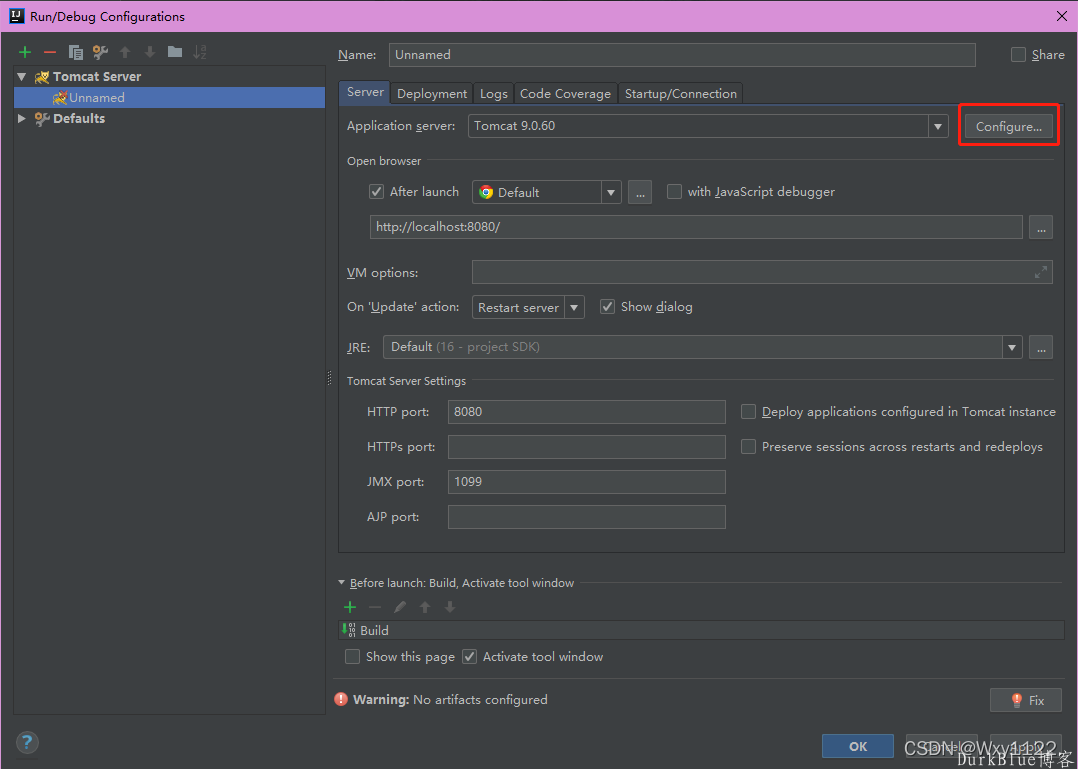Open the Logs tab
The width and height of the screenshot is (1078, 769).
(x=494, y=93)
